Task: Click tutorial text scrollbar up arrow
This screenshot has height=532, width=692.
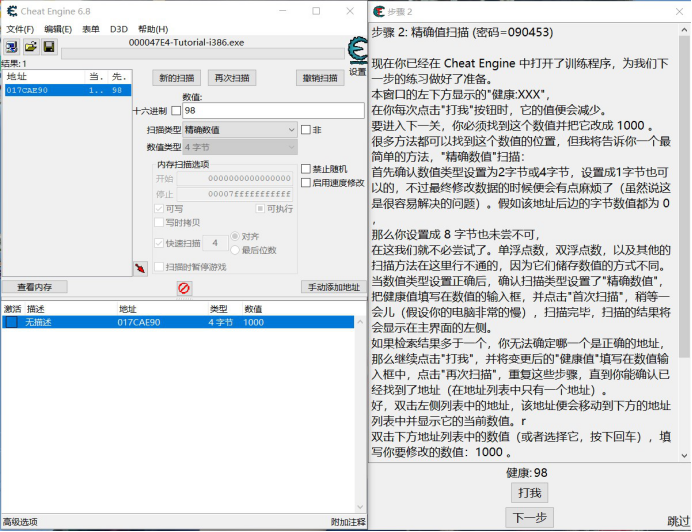Action: (x=684, y=30)
